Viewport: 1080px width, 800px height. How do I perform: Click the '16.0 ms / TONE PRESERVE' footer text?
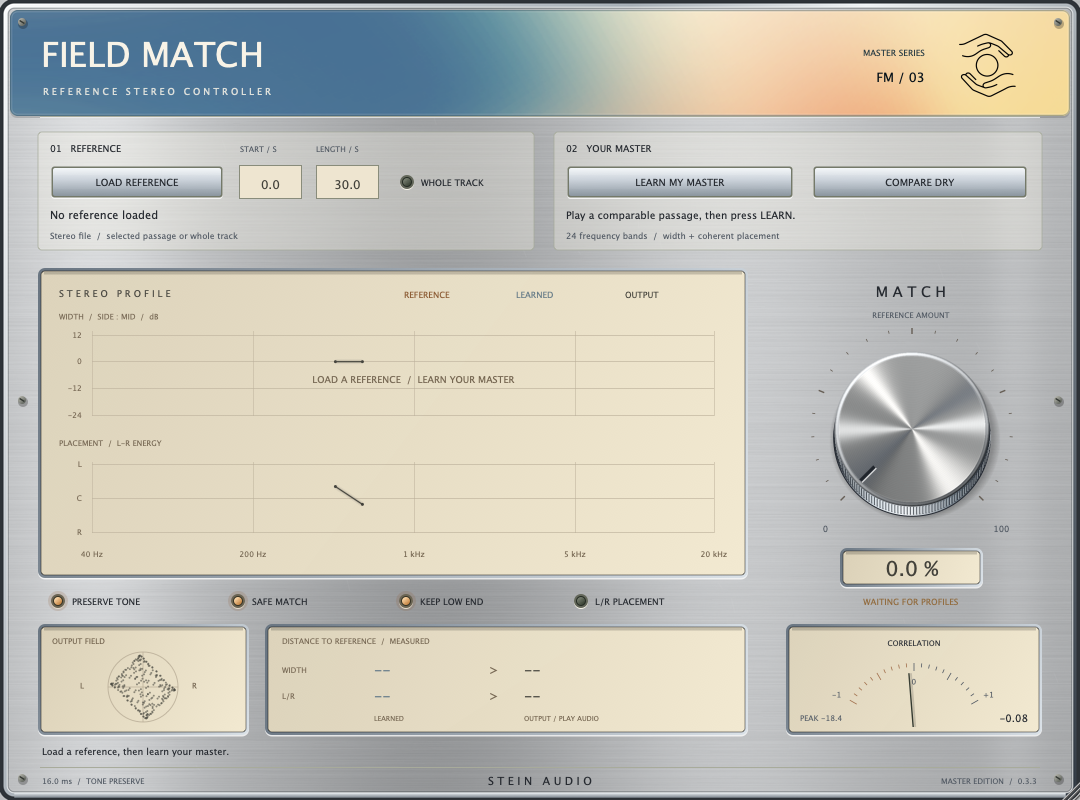click(93, 781)
